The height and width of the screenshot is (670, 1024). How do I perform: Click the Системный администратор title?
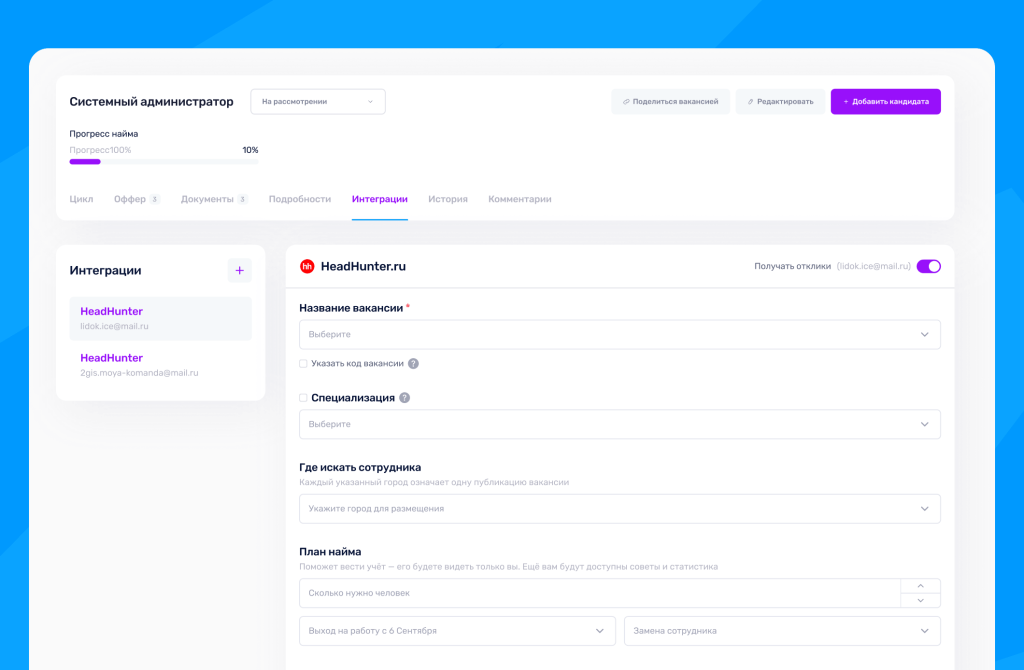point(152,102)
